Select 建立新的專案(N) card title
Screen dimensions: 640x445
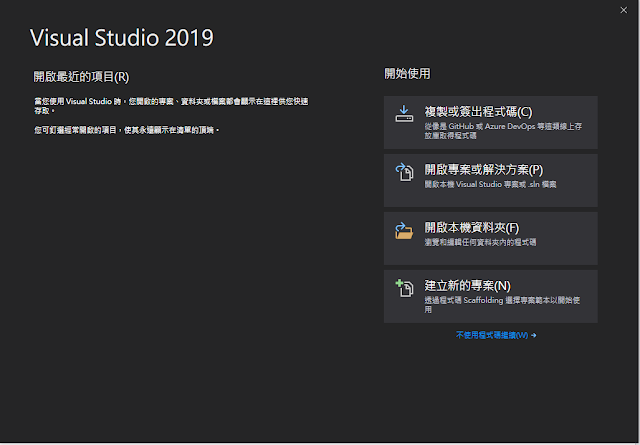tap(467, 285)
